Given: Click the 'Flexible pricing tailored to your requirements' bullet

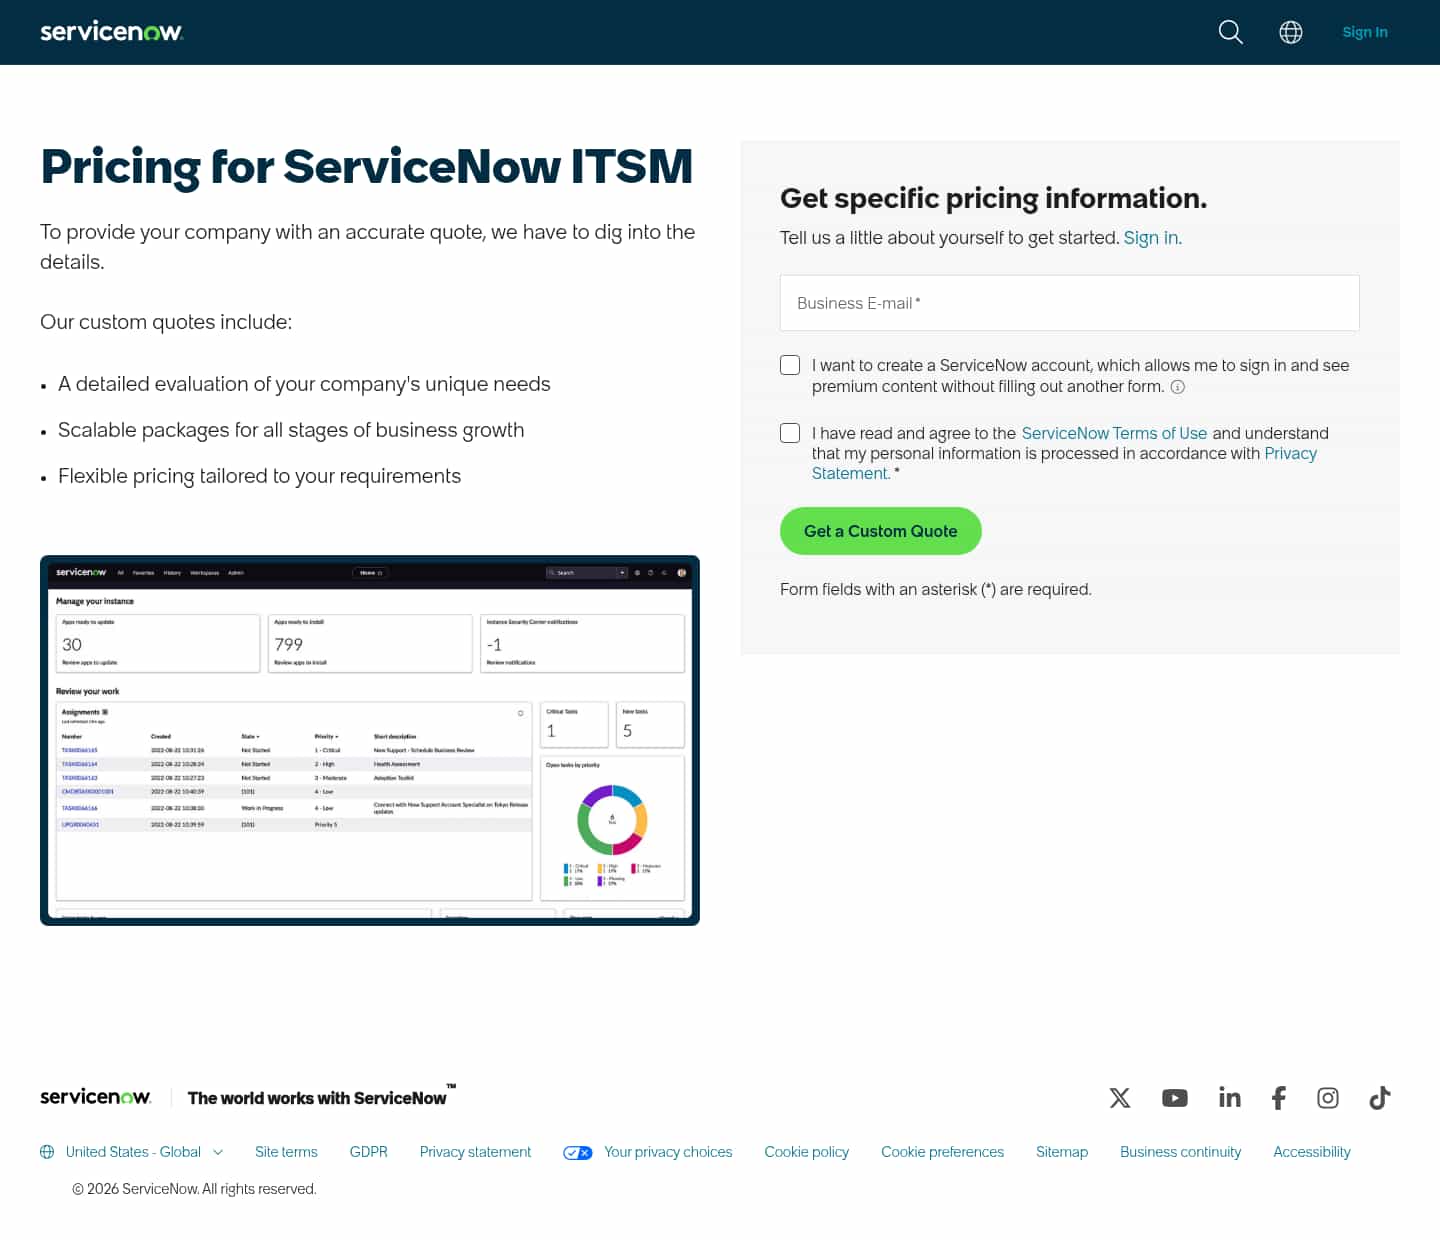Looking at the screenshot, I should pos(260,476).
